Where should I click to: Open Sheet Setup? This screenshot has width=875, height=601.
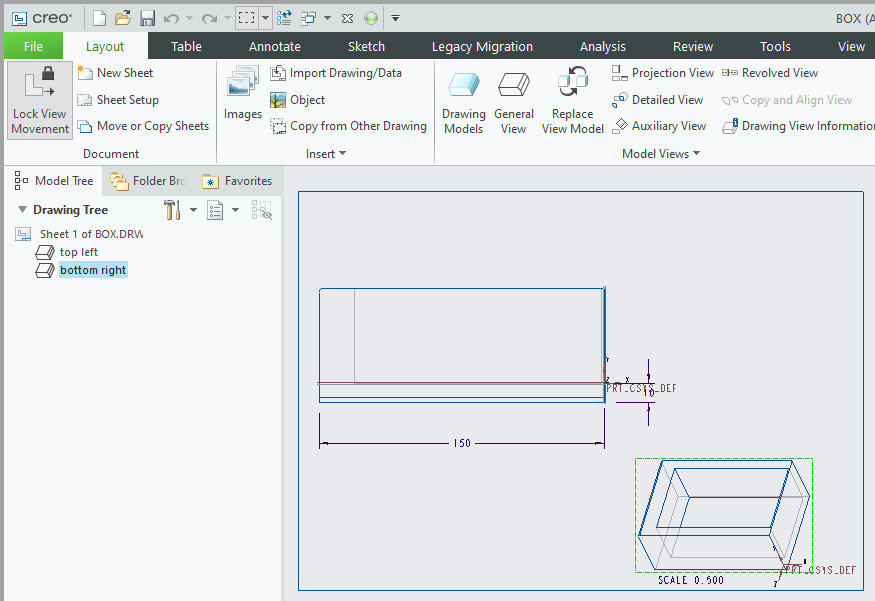(x=127, y=100)
